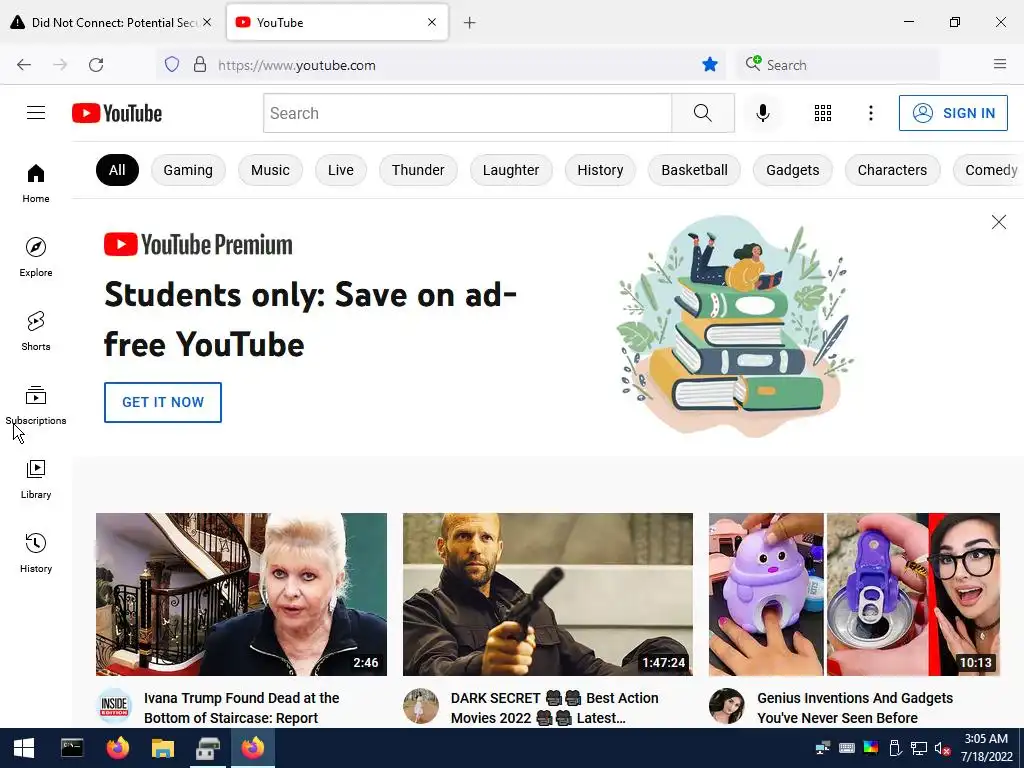The height and width of the screenshot is (768, 1024).
Task: Reload the page with refresh icon
Action: pyautogui.click(x=96, y=65)
